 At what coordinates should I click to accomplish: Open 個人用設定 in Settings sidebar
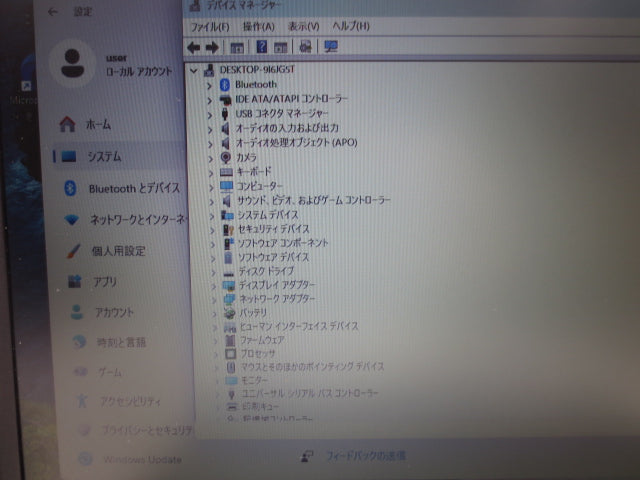(x=118, y=251)
